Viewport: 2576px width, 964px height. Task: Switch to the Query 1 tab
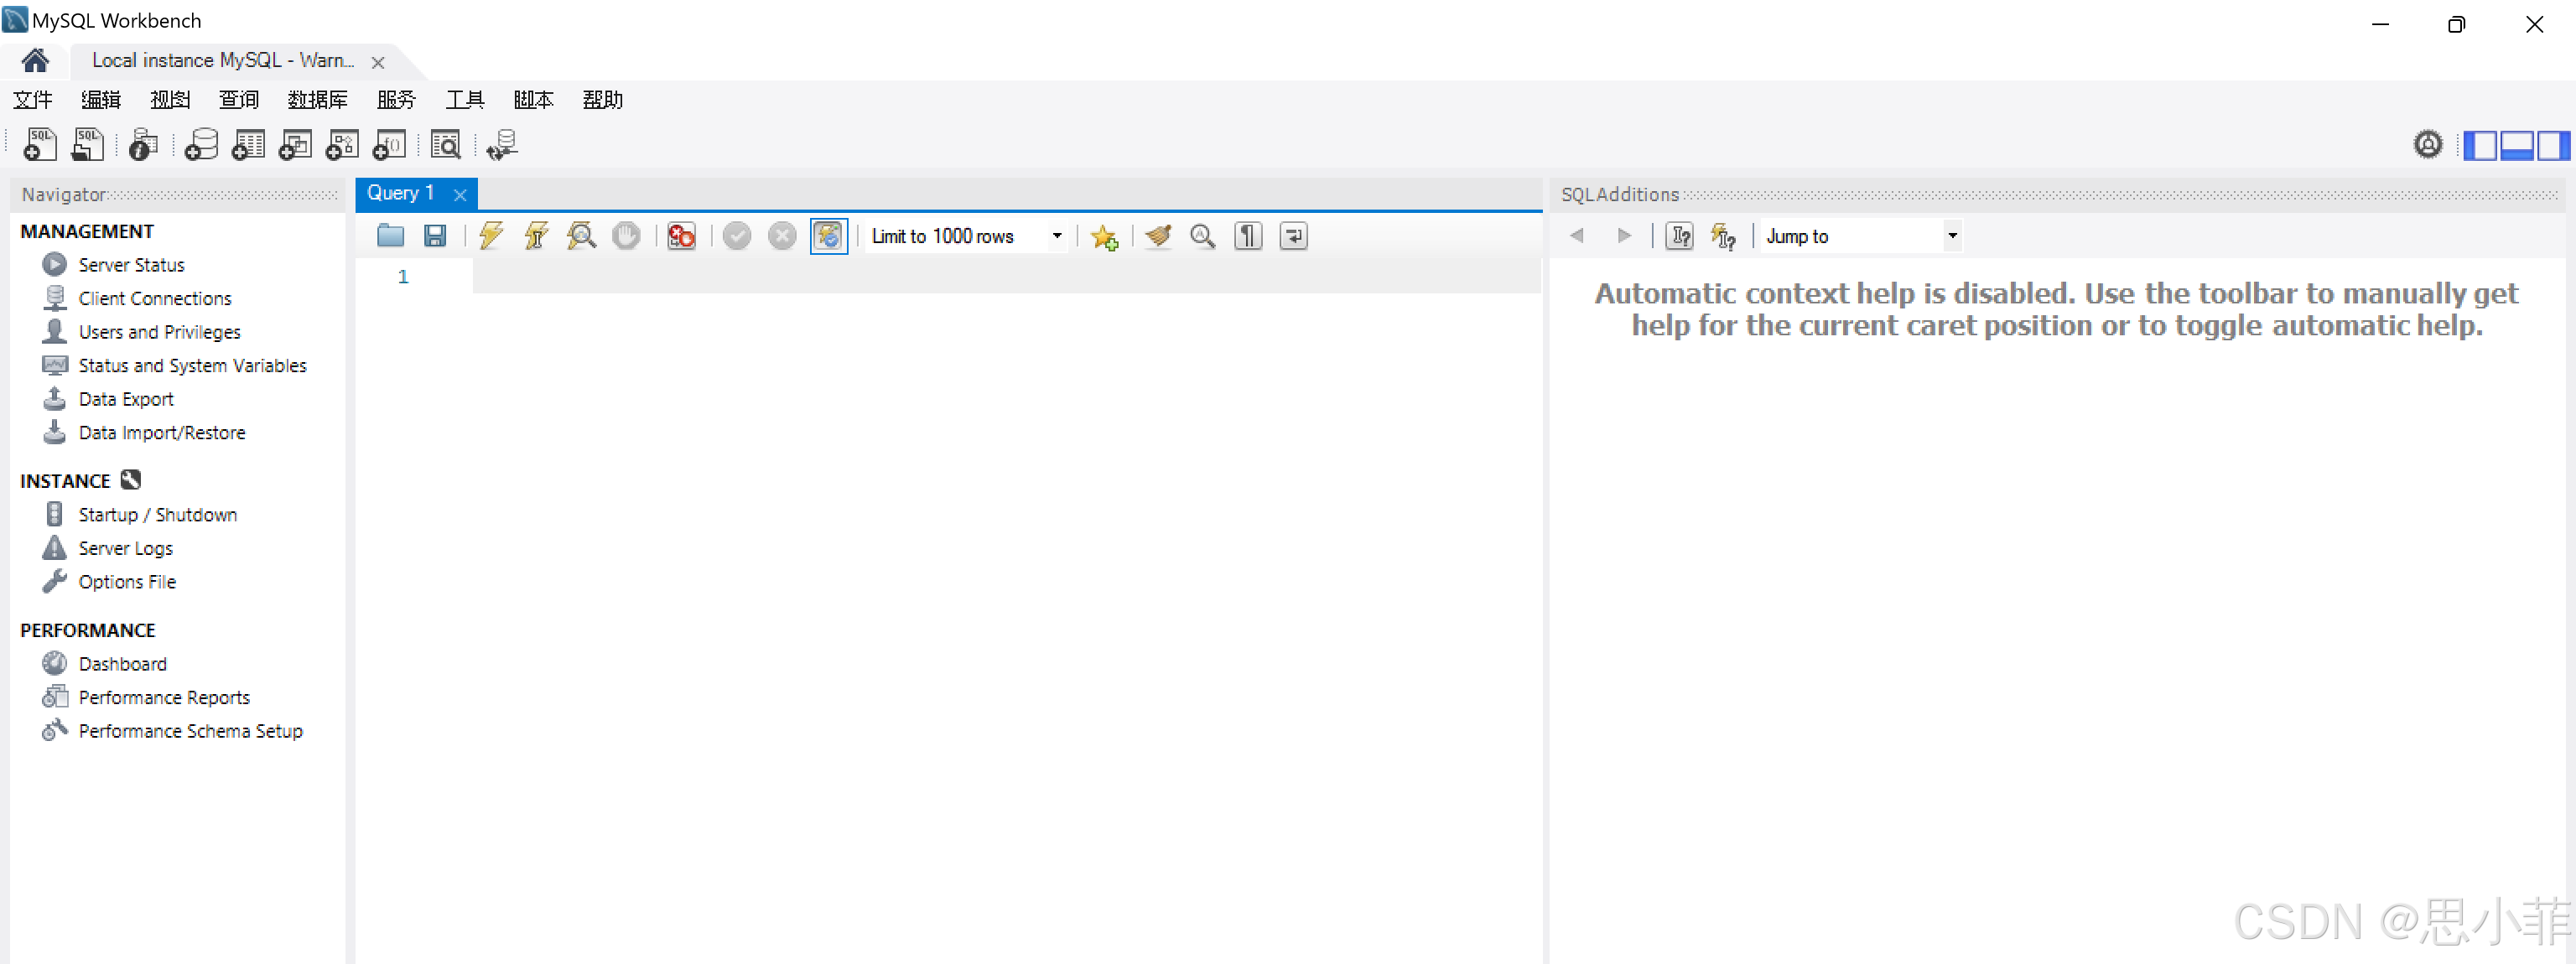(x=400, y=193)
